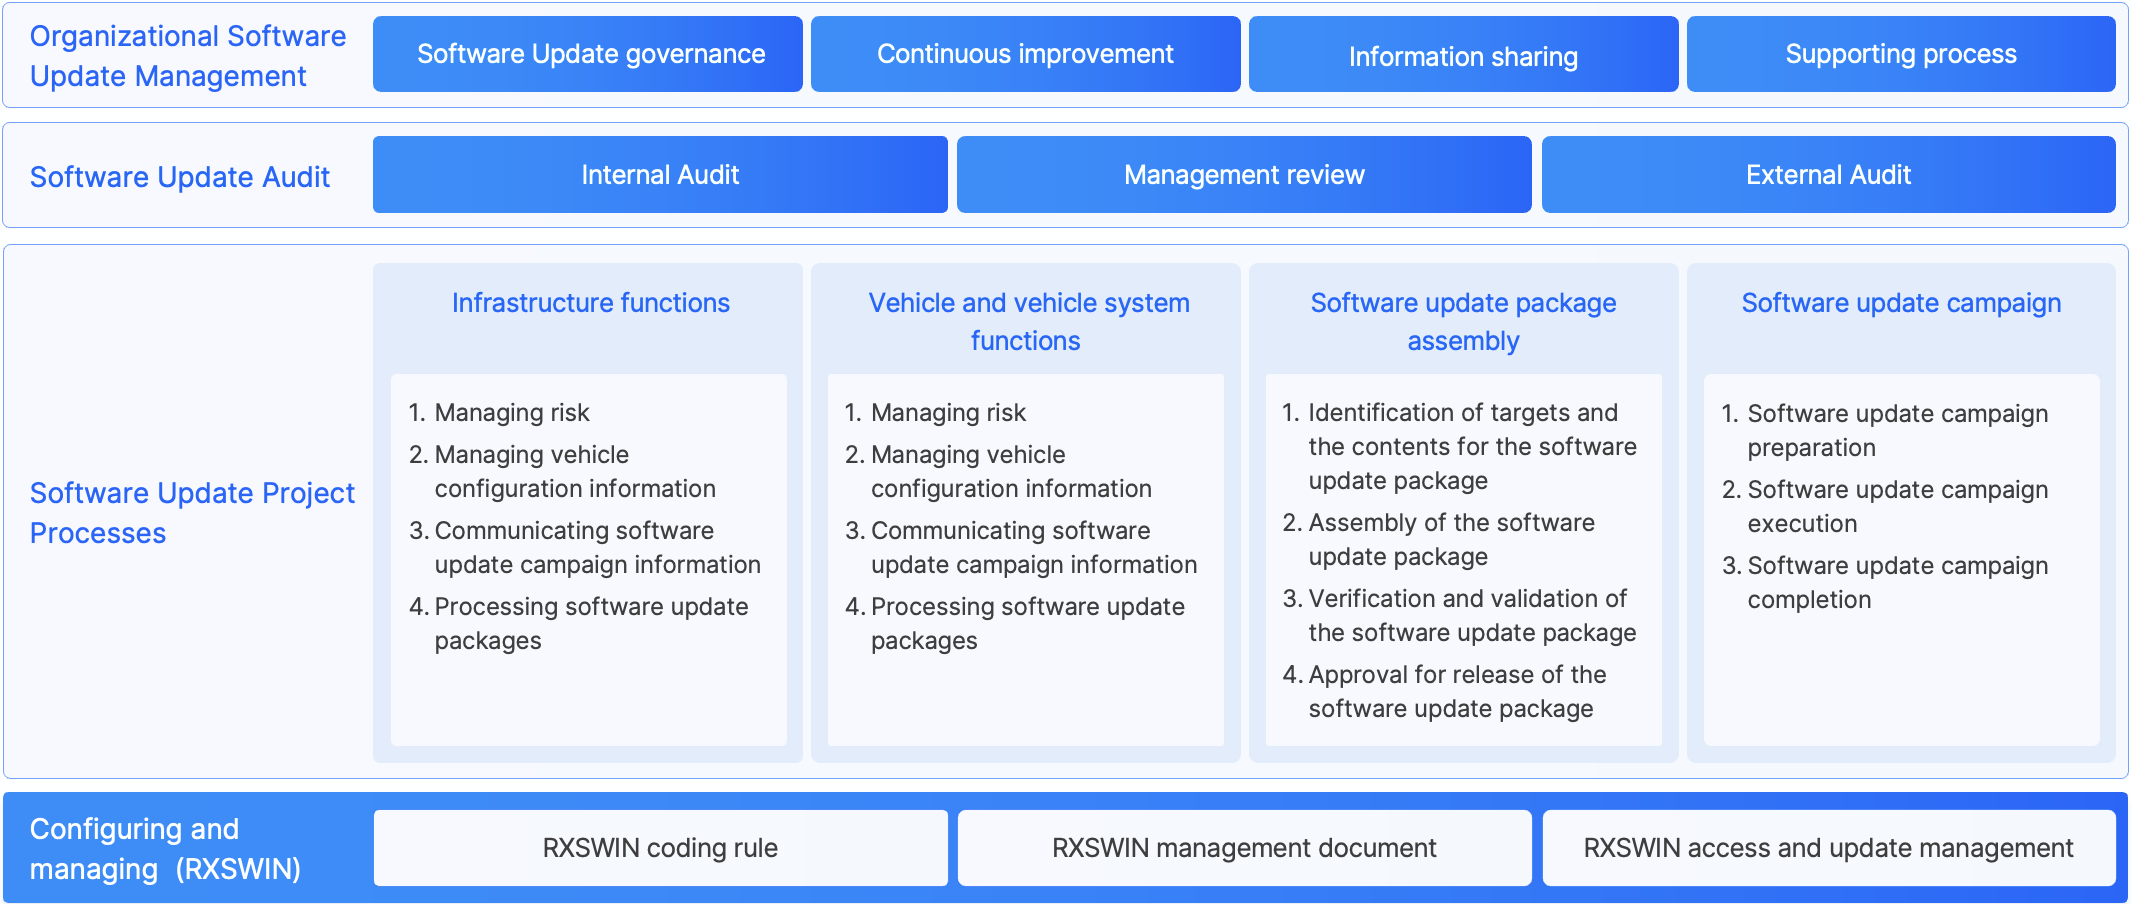Click the Software Update governance box

point(588,53)
